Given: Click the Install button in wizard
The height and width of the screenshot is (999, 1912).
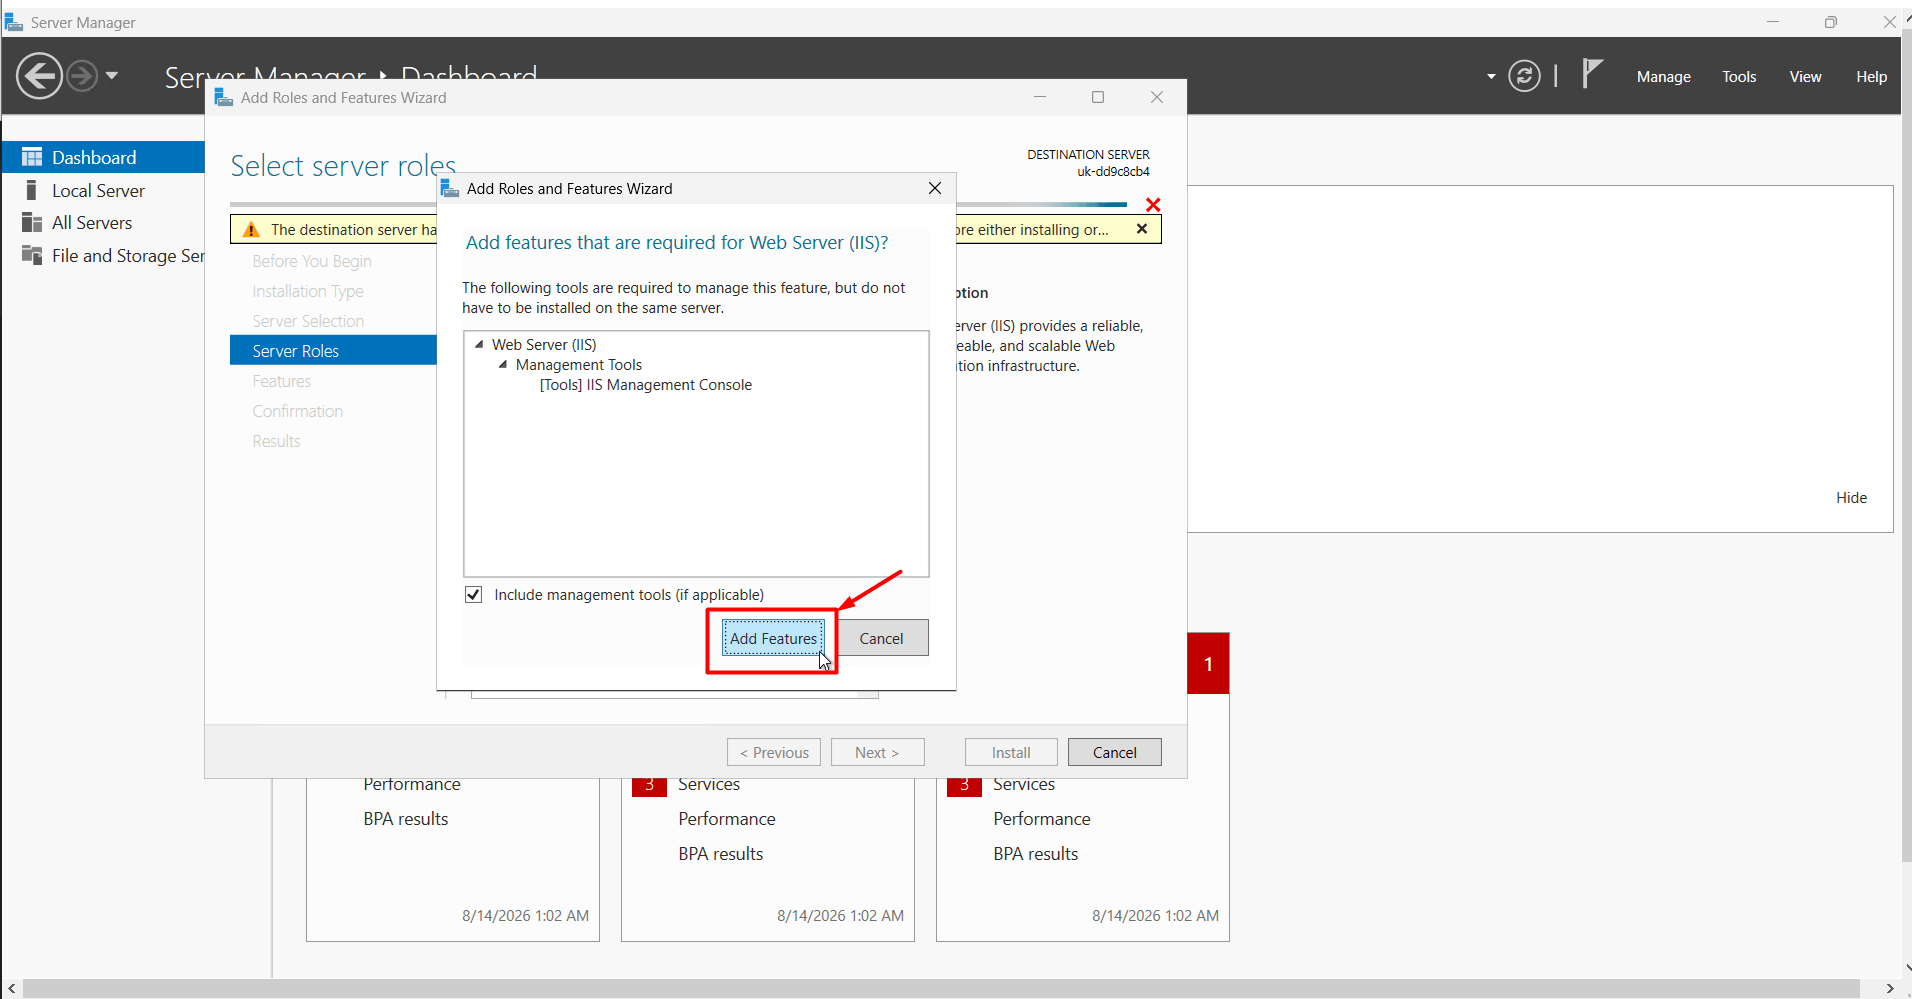Looking at the screenshot, I should point(1011,752).
